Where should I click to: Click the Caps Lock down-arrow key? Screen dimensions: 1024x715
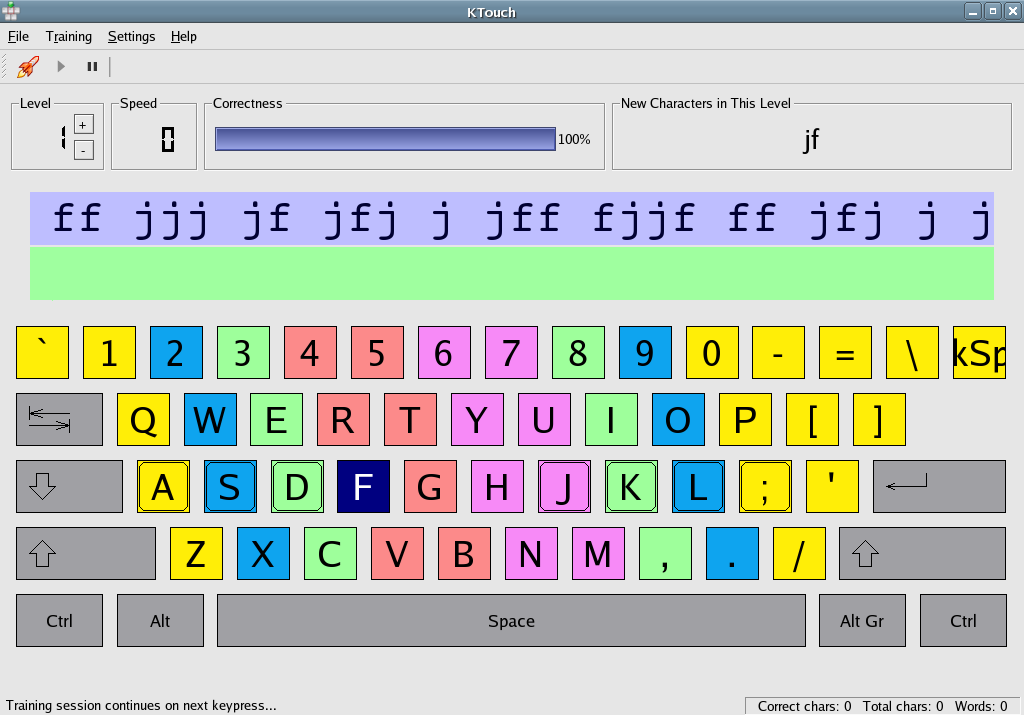point(69,486)
